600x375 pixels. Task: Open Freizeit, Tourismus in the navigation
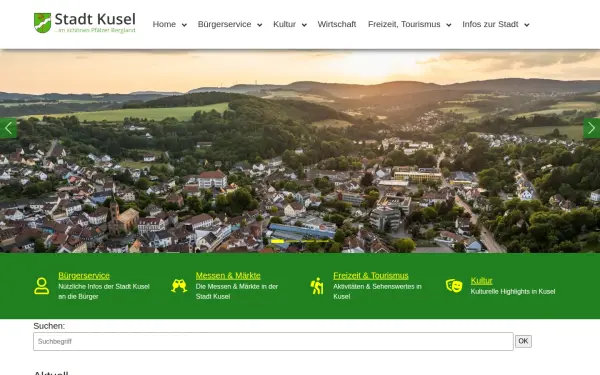(x=404, y=24)
